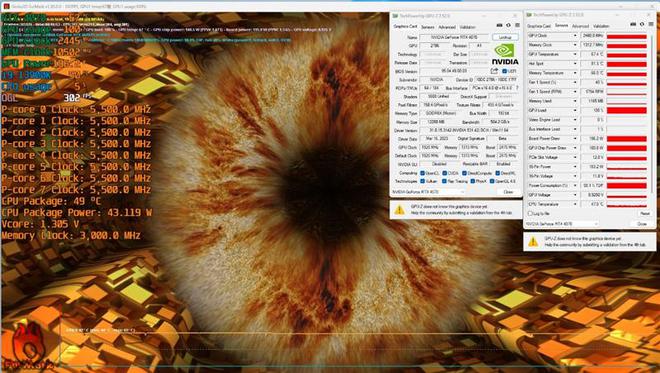Toggle the DirectCompute checkbox
Image resolution: width=660 pixels, height=373 pixels.
point(464,173)
